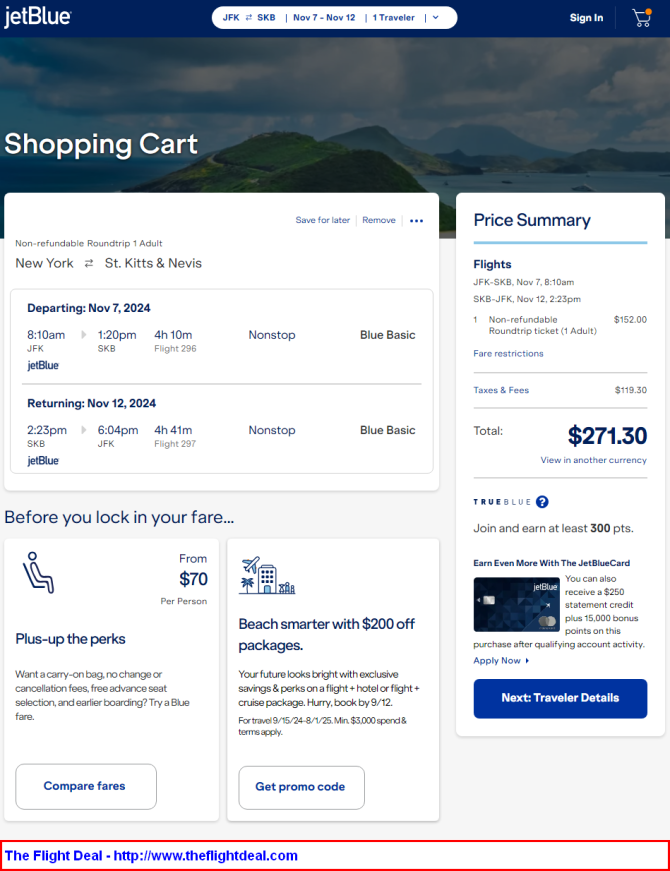The height and width of the screenshot is (871, 670).
Task: Click the JetBlue card image
Action: pyautogui.click(x=516, y=604)
